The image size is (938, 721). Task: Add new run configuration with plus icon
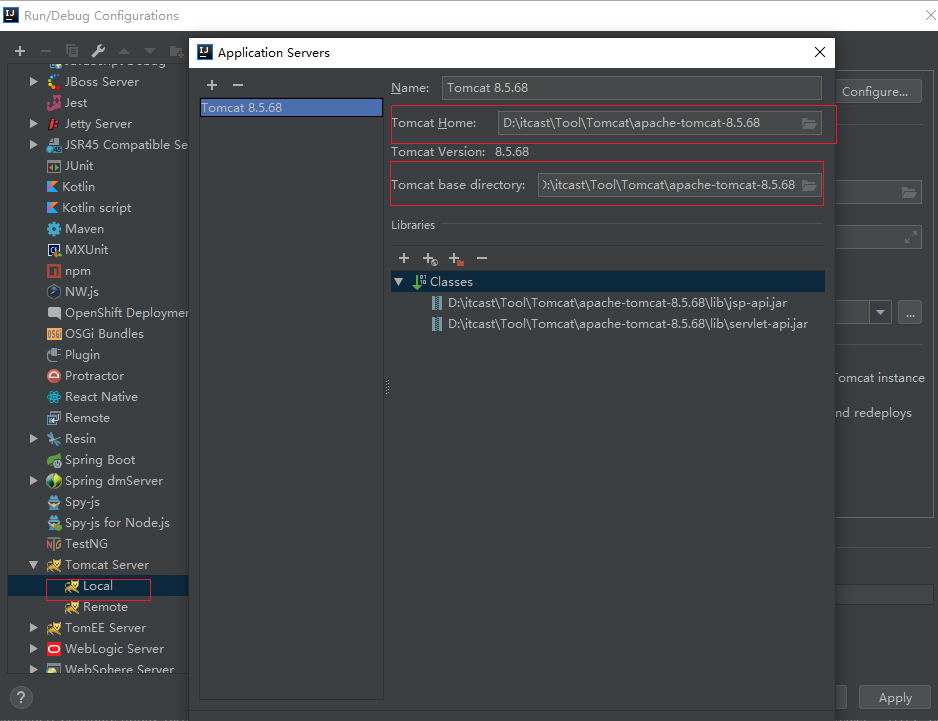click(19, 51)
